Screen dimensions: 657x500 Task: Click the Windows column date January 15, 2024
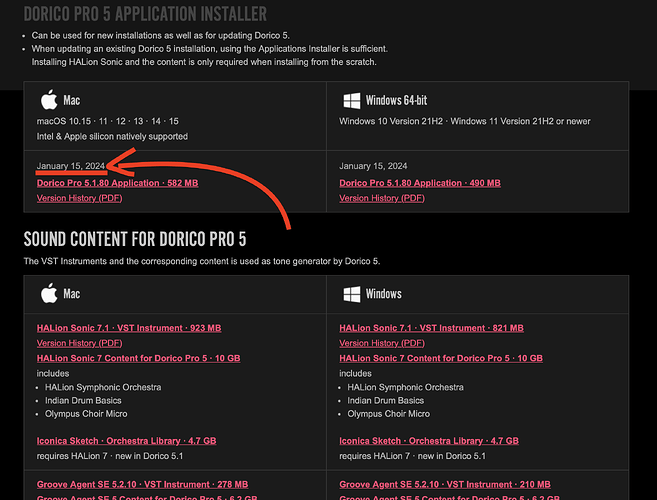coord(373,166)
